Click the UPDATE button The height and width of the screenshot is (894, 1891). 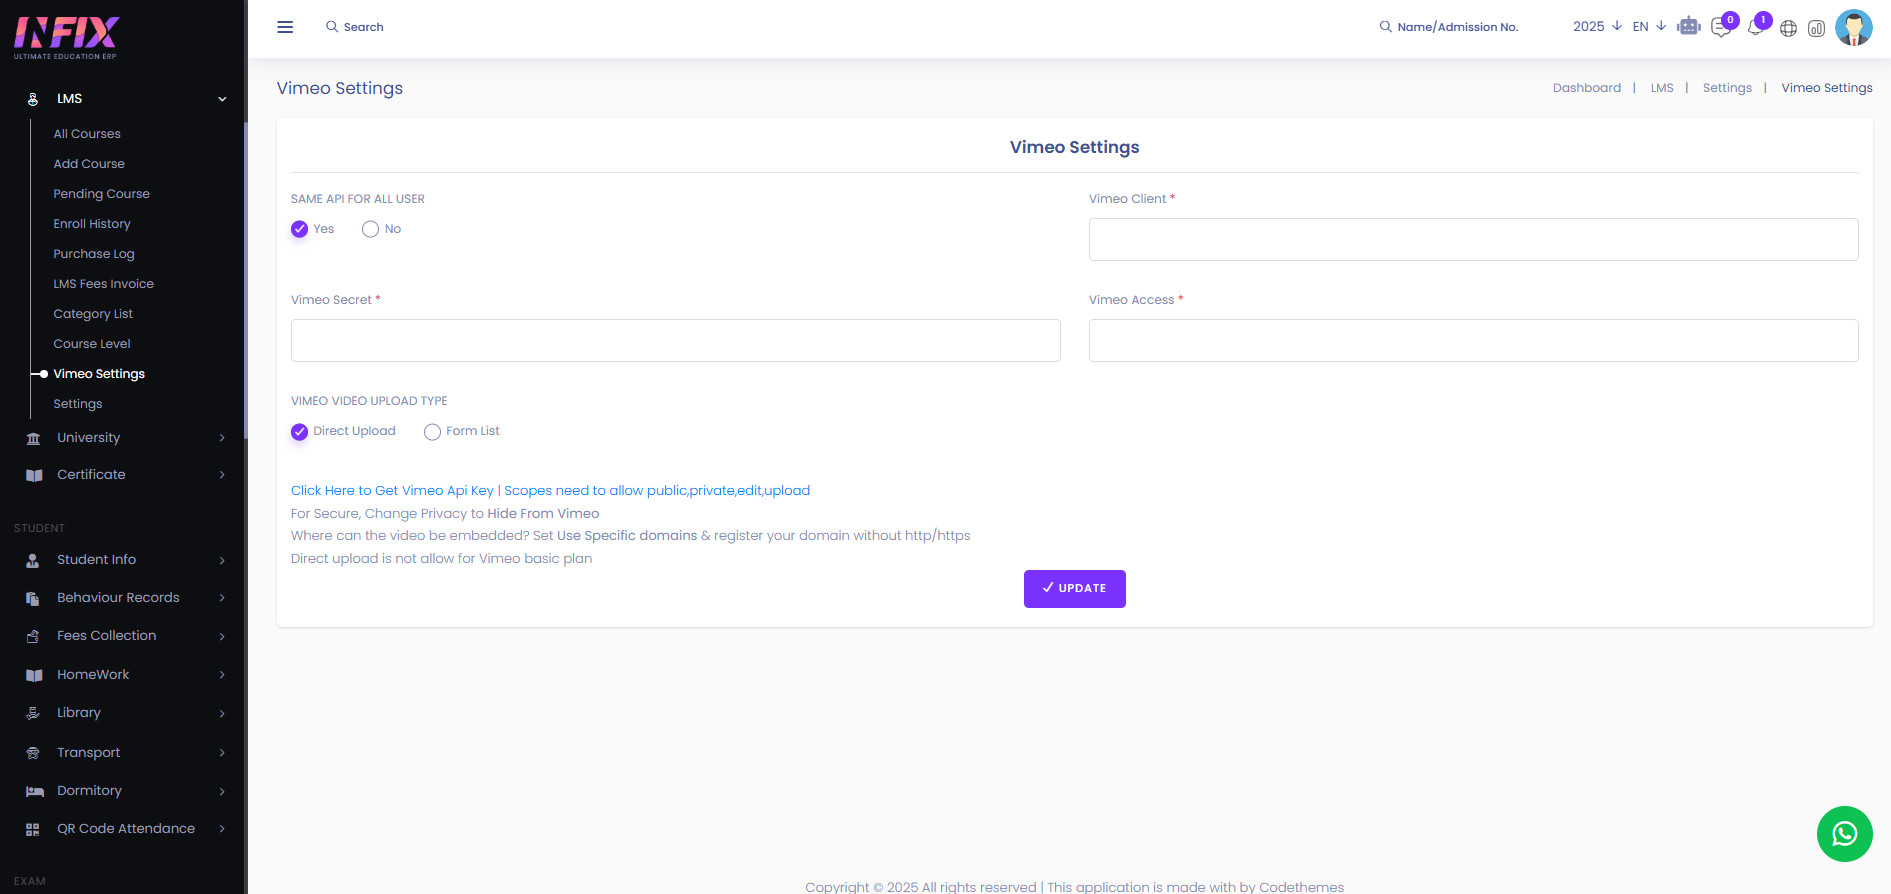1074,589
